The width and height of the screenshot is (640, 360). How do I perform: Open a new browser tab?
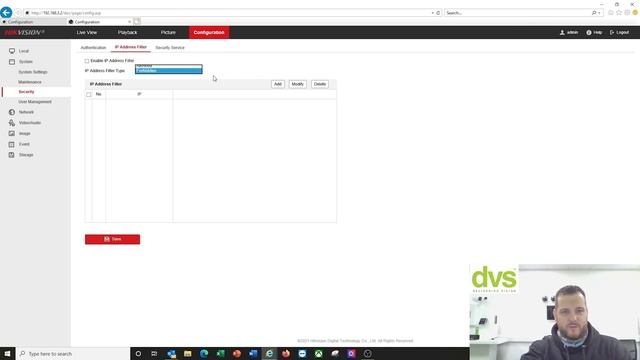[x=137, y=22]
